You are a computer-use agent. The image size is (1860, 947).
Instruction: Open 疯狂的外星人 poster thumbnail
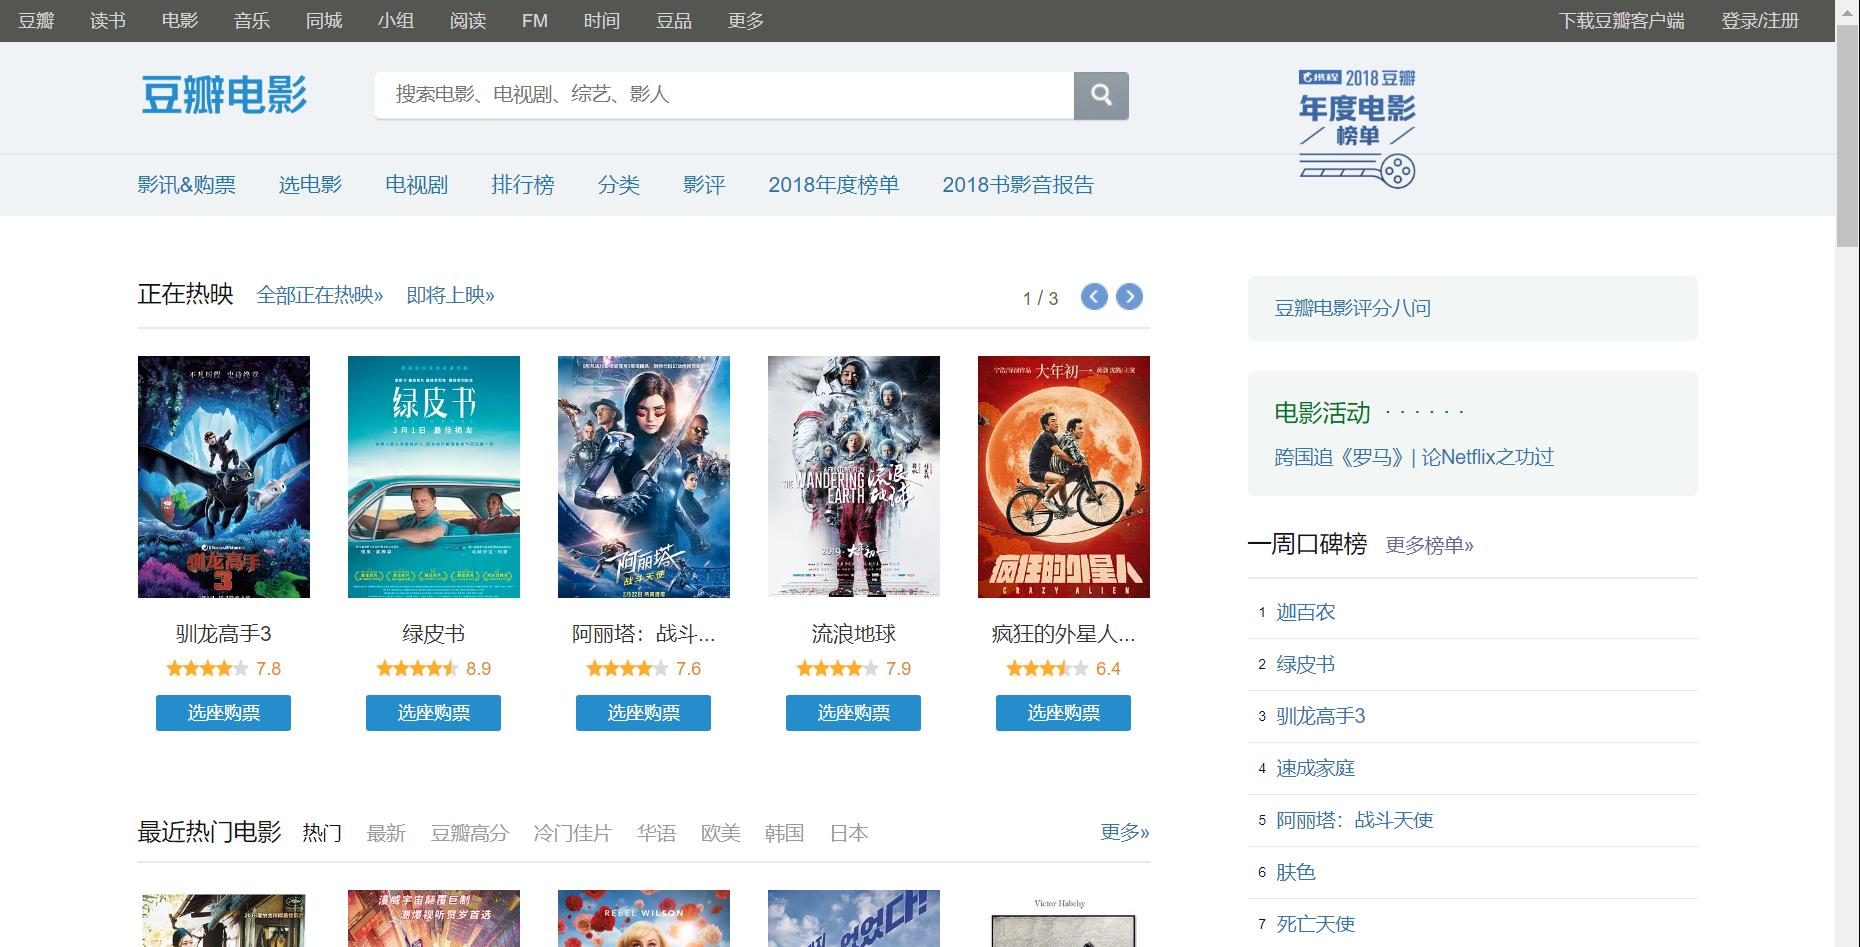(x=1064, y=477)
